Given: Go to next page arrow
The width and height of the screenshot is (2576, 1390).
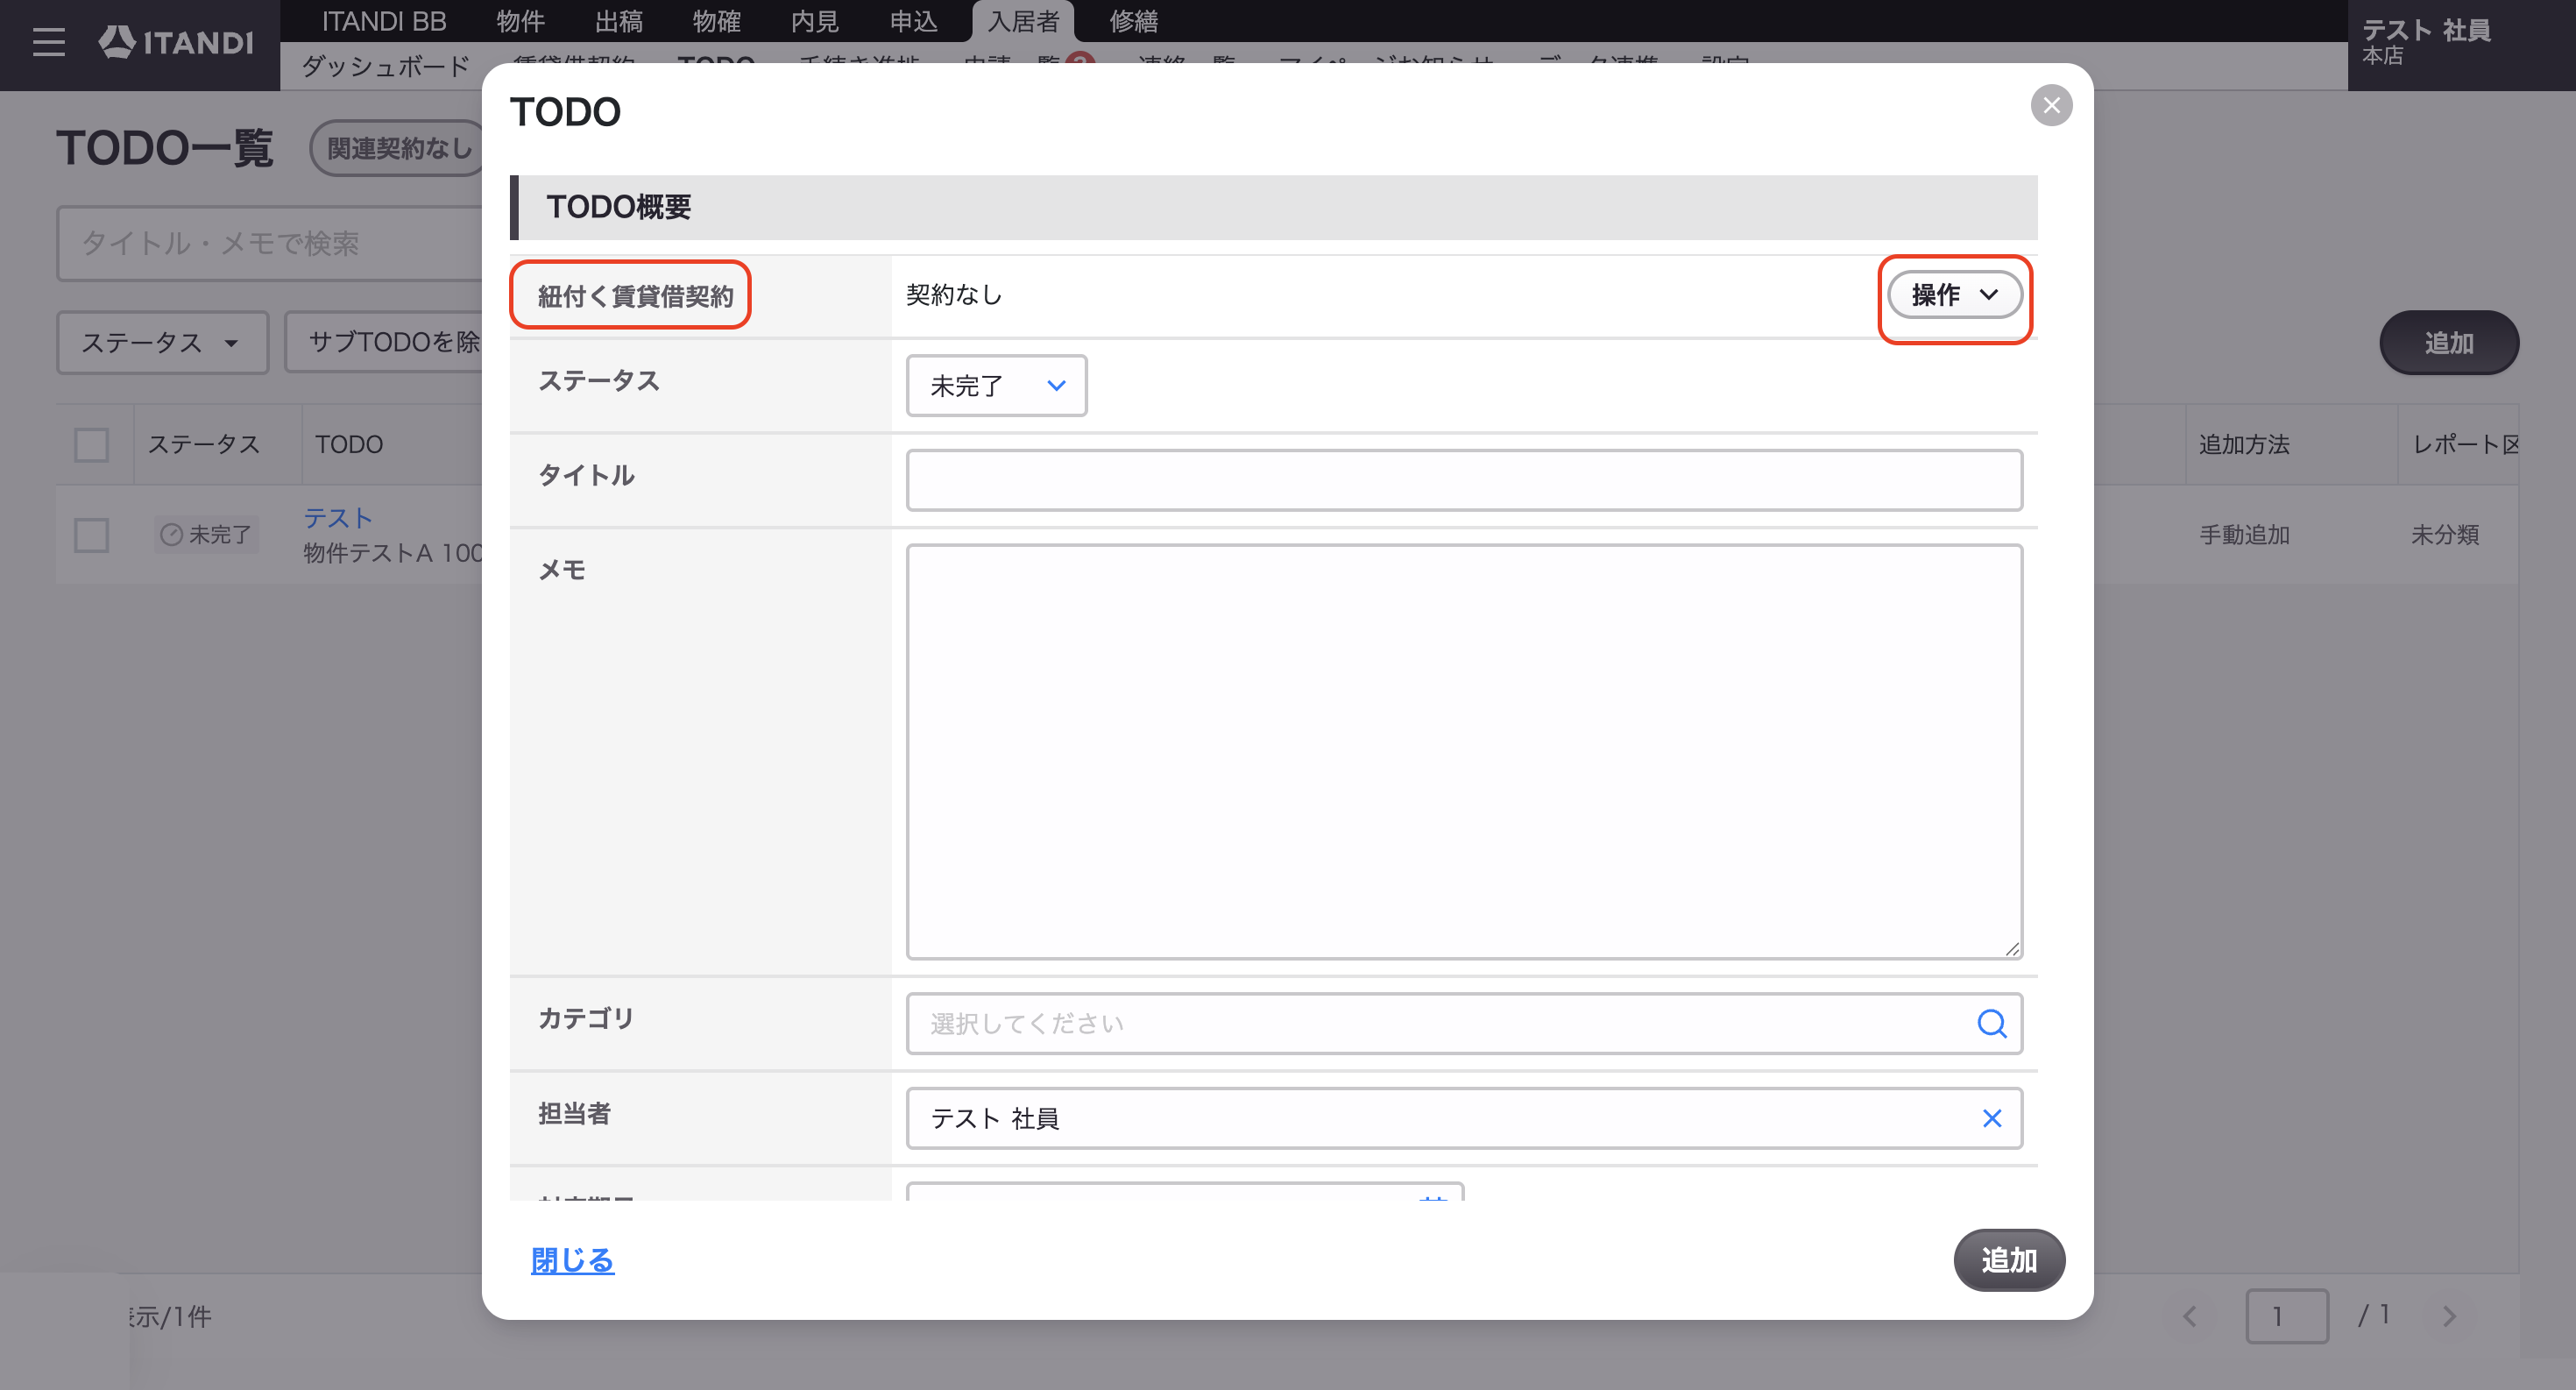Looking at the screenshot, I should [2449, 1316].
